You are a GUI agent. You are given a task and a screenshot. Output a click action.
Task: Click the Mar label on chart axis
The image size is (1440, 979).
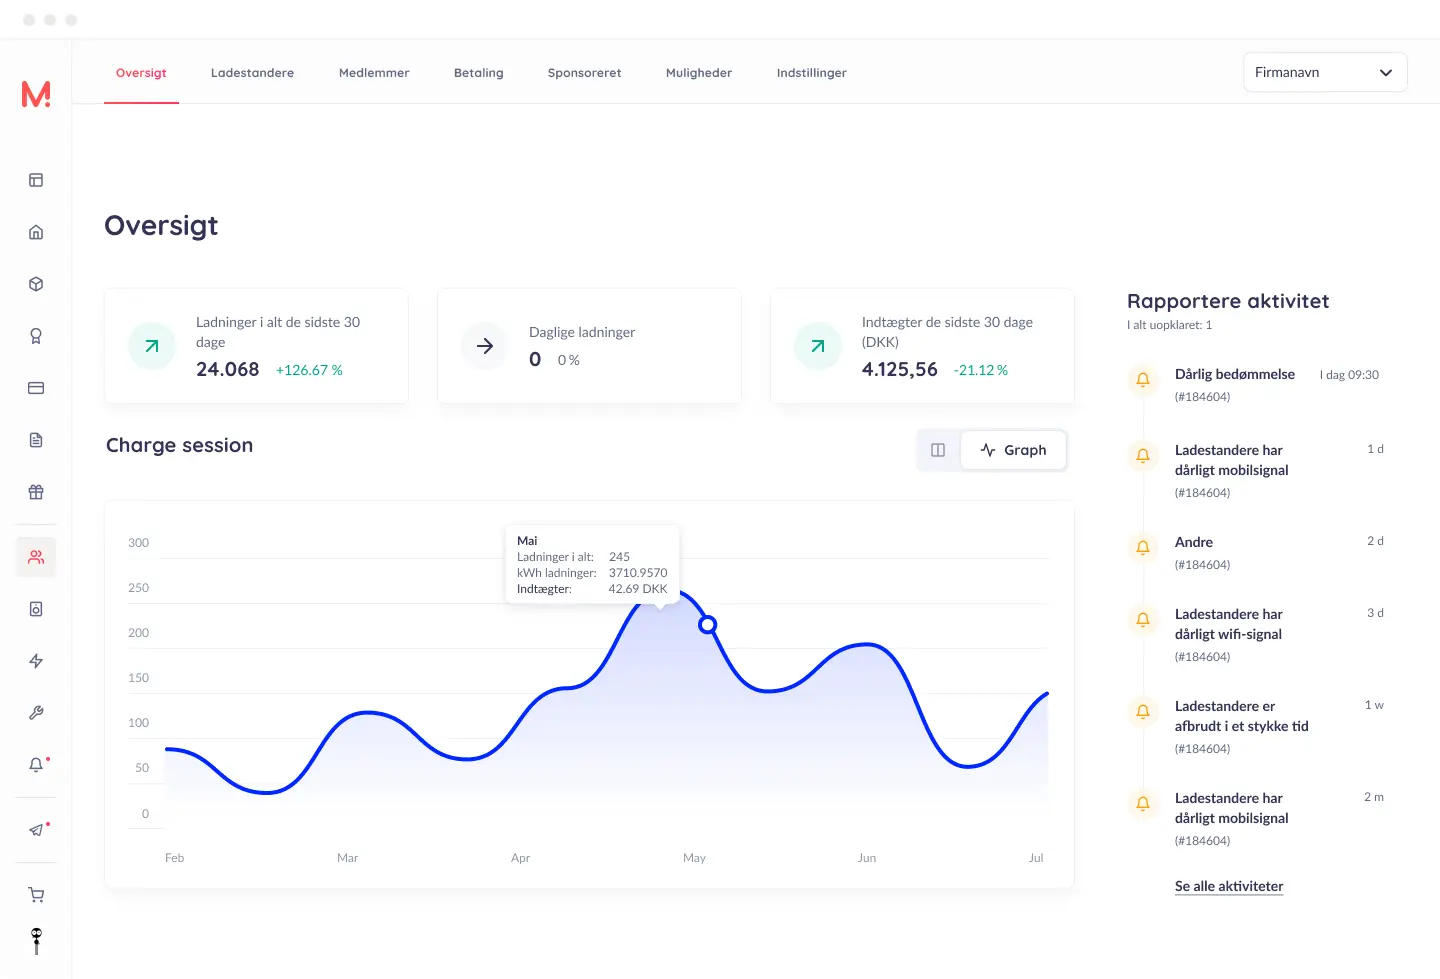[x=347, y=858]
